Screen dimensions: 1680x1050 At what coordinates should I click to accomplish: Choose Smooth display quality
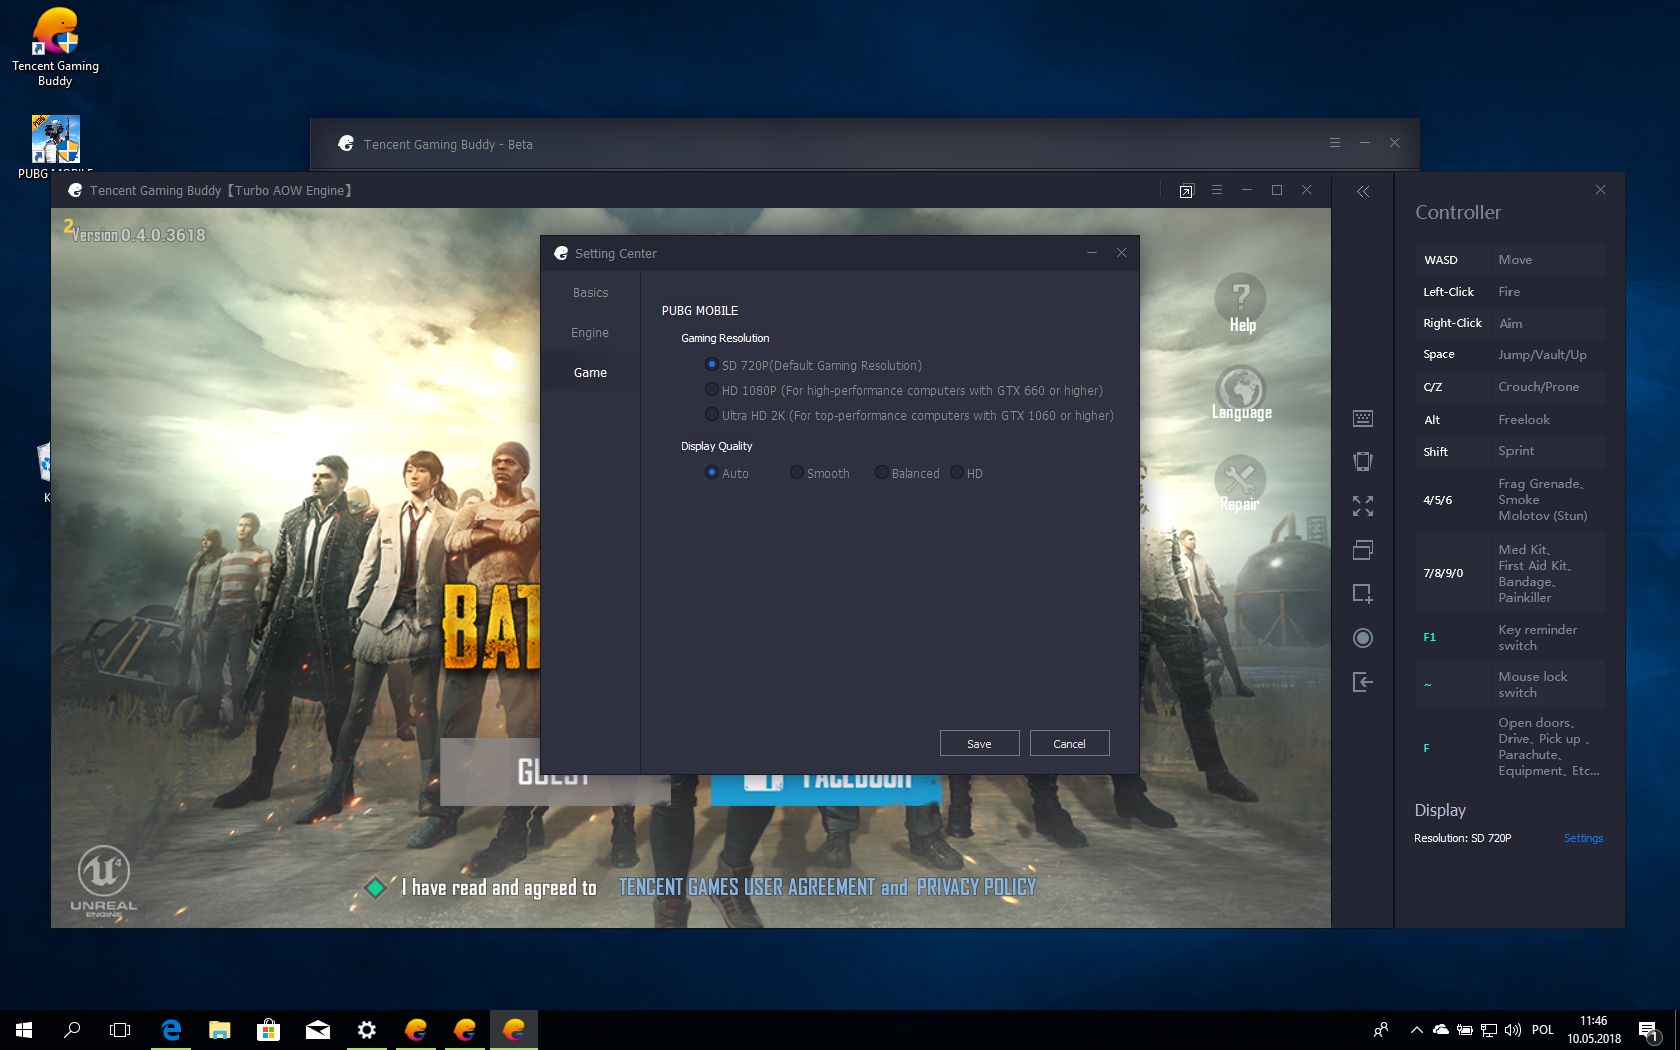pos(797,473)
